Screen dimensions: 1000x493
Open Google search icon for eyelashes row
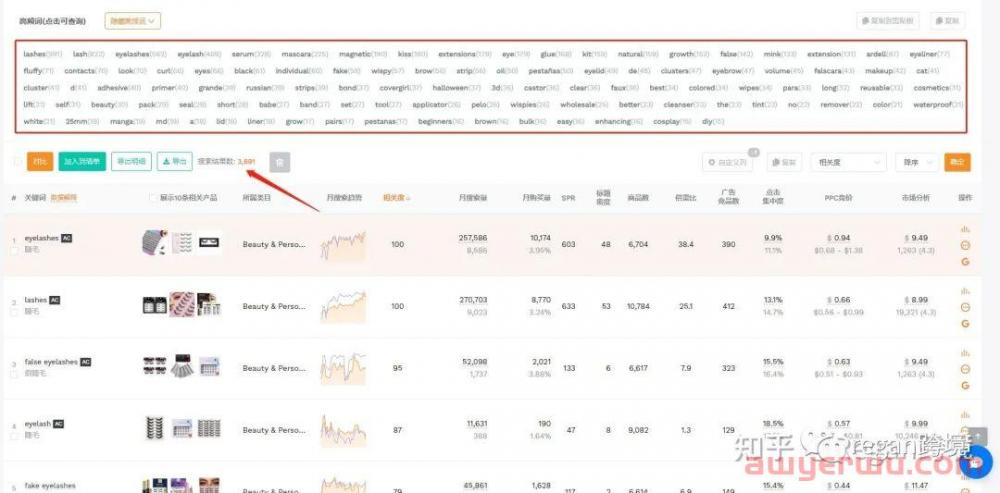pos(965,261)
